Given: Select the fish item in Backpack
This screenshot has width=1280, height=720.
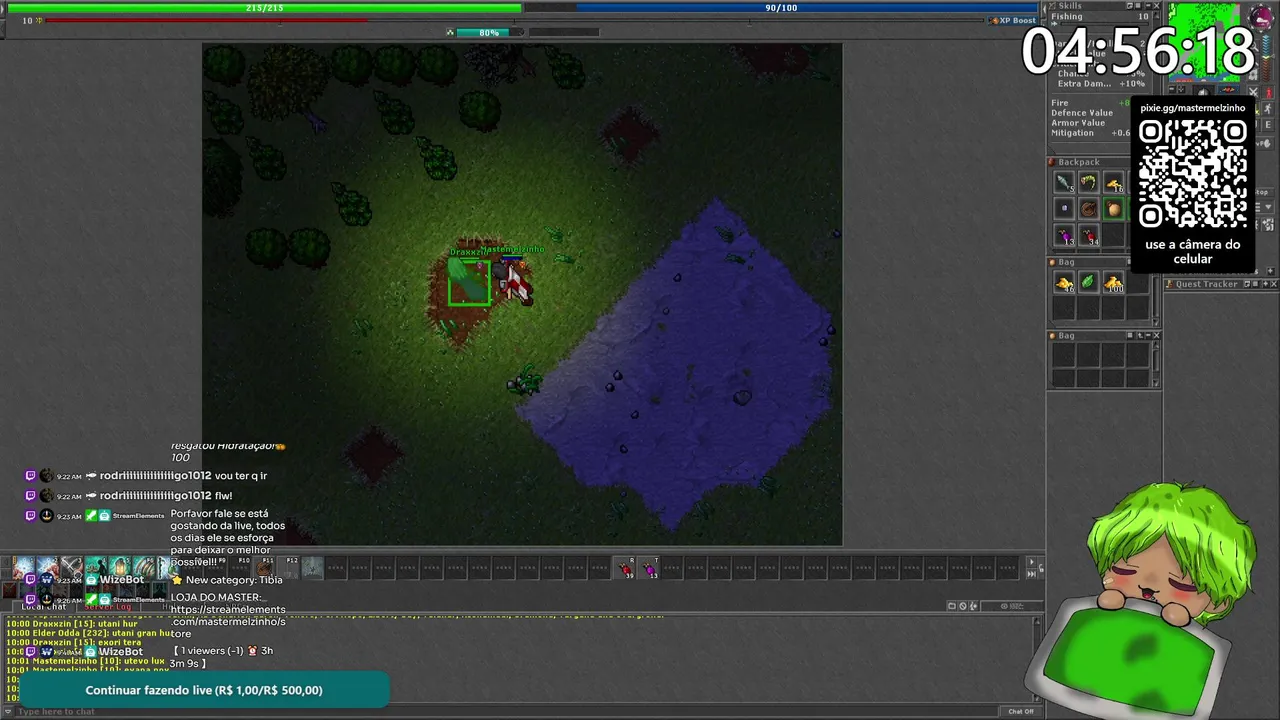Looking at the screenshot, I should pos(1064,182).
